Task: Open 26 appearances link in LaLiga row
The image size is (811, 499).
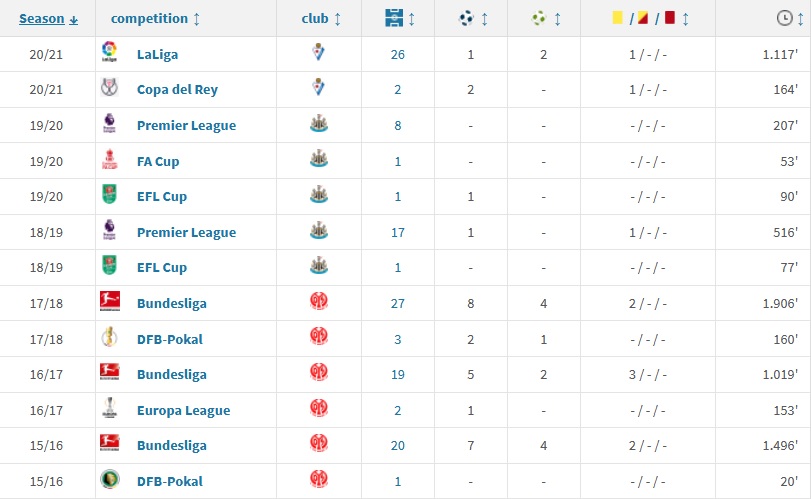Action: click(x=398, y=55)
